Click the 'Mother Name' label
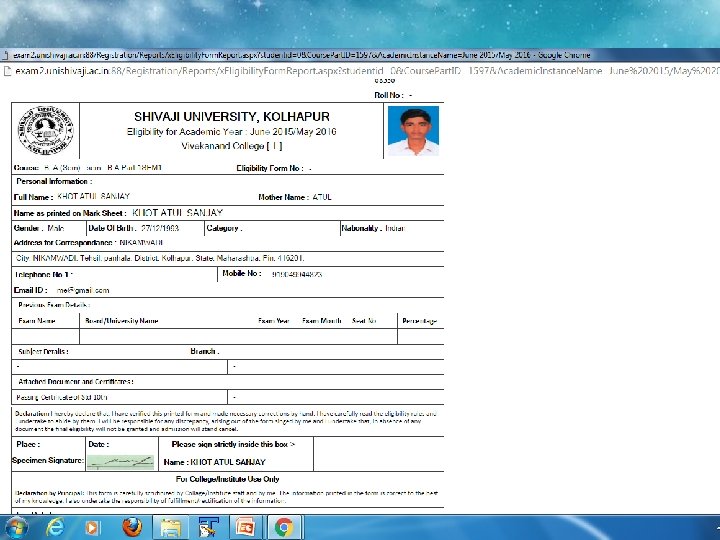 pyautogui.click(x=283, y=197)
